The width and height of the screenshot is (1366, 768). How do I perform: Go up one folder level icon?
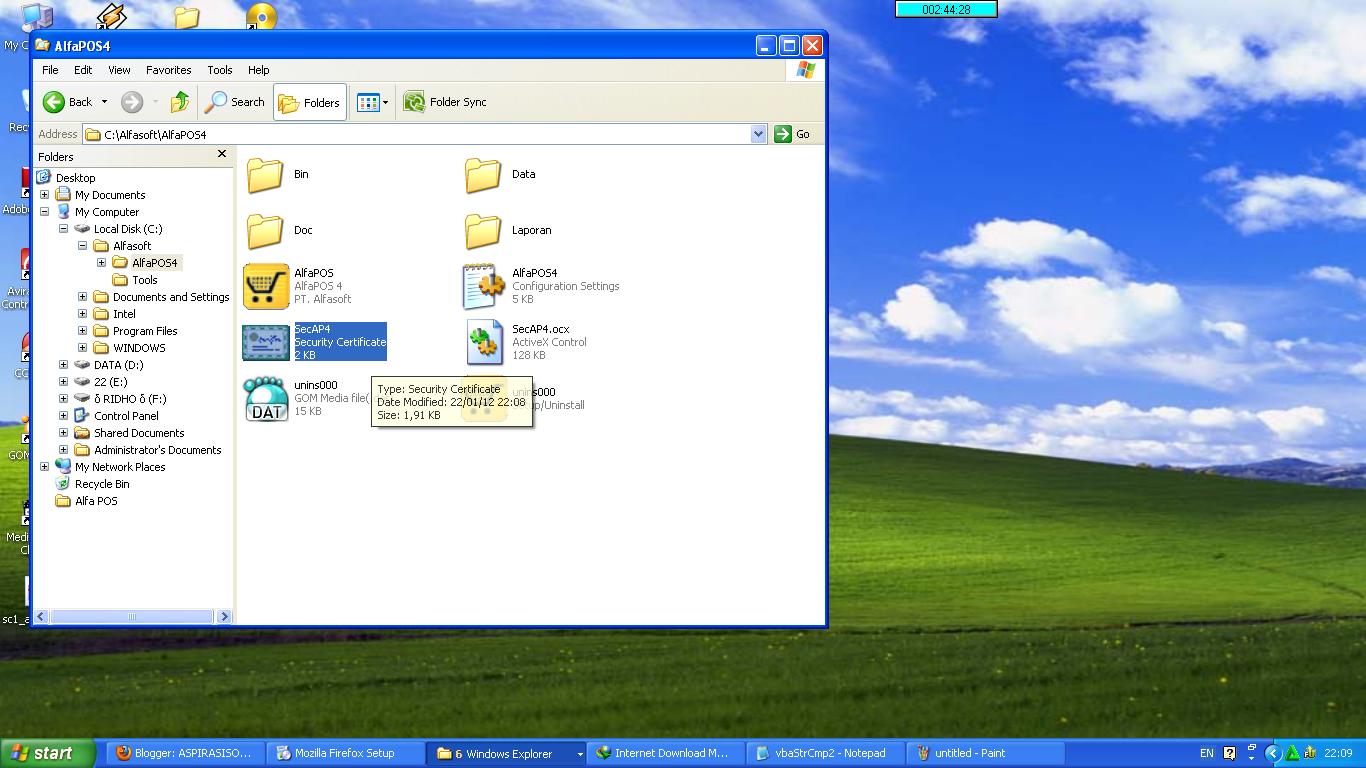coord(180,102)
